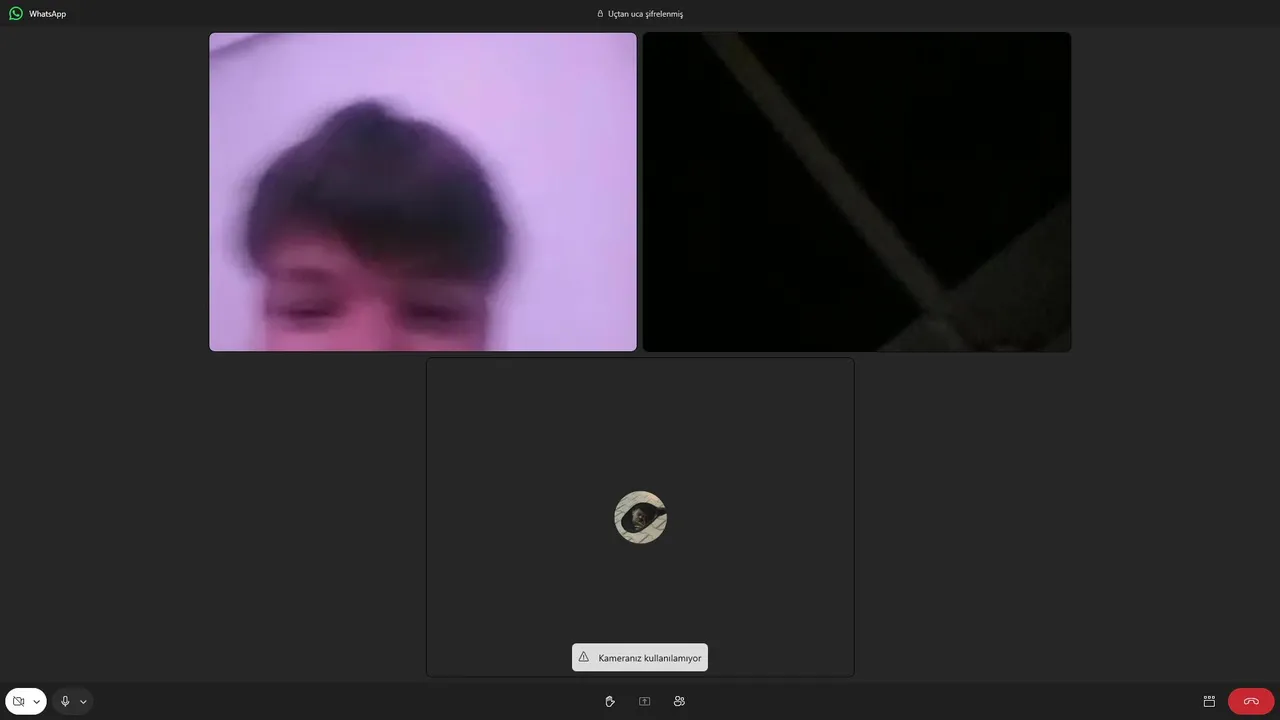Click the camera warning triangle icon

pos(584,657)
